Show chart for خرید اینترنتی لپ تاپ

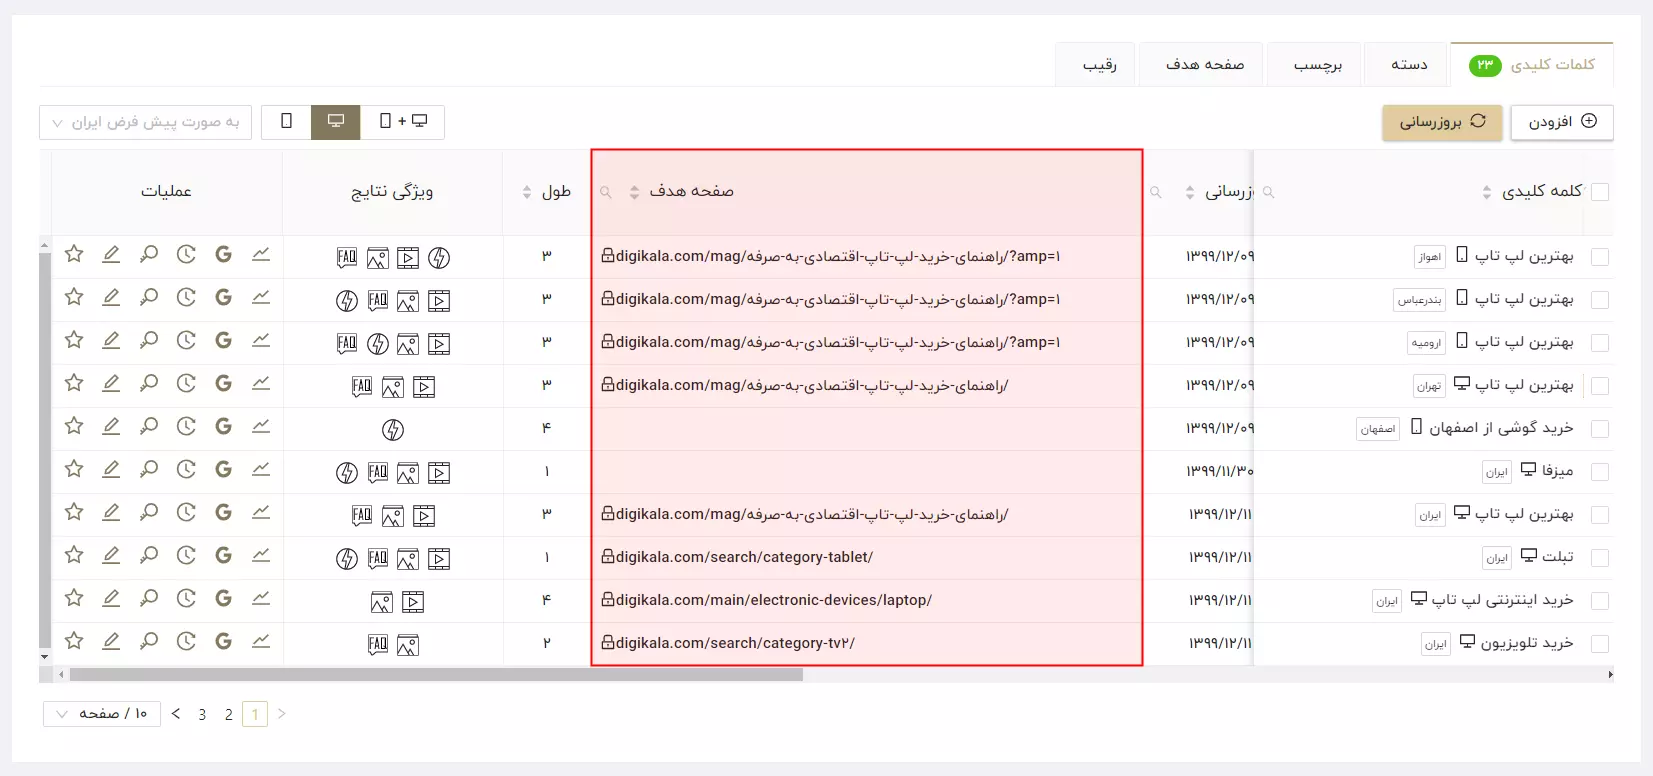261,598
